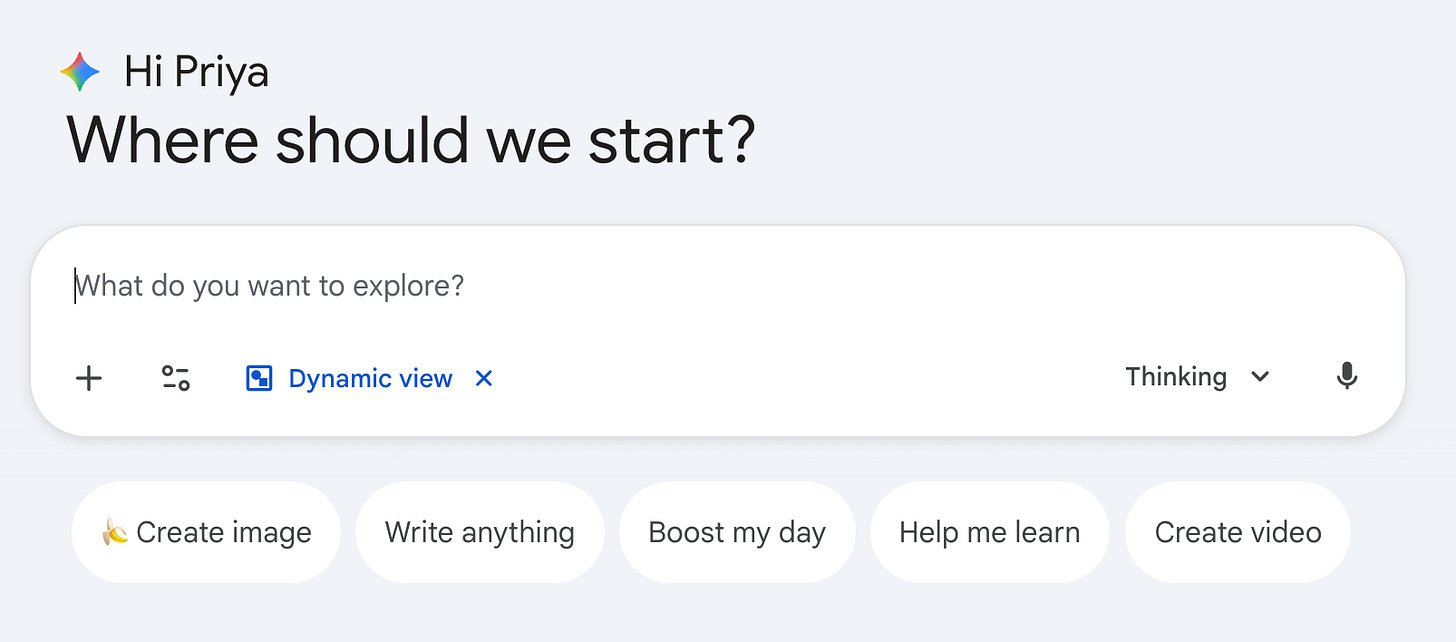Pick the Boost my day chip
The width and height of the screenshot is (1456, 642).
[x=737, y=532]
